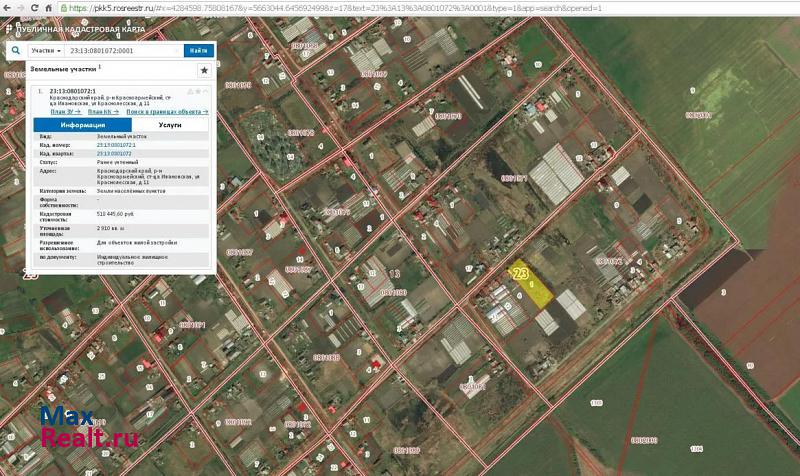Open the План ЗУ link
Viewport: 800px width, 476px height.
[66, 111]
